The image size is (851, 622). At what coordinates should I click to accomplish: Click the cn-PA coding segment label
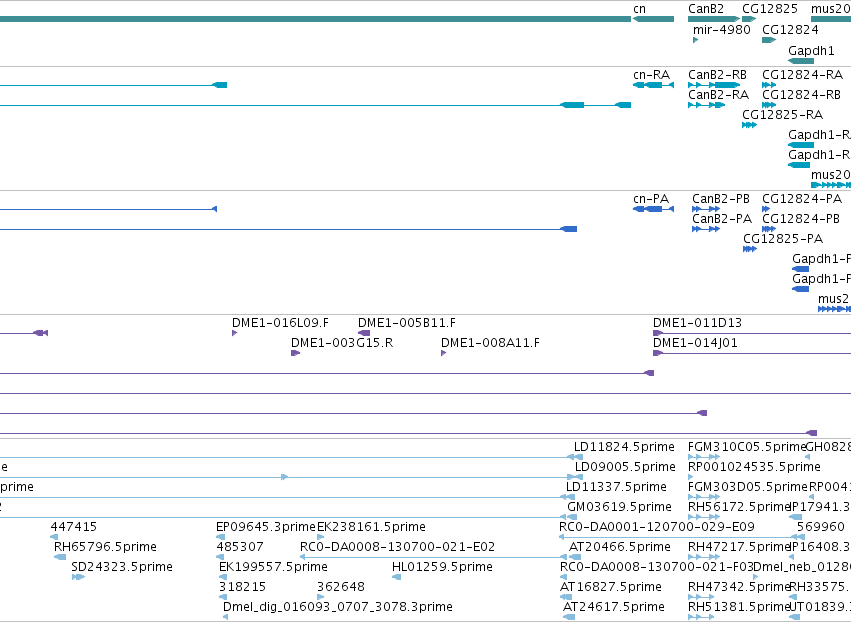coord(651,199)
